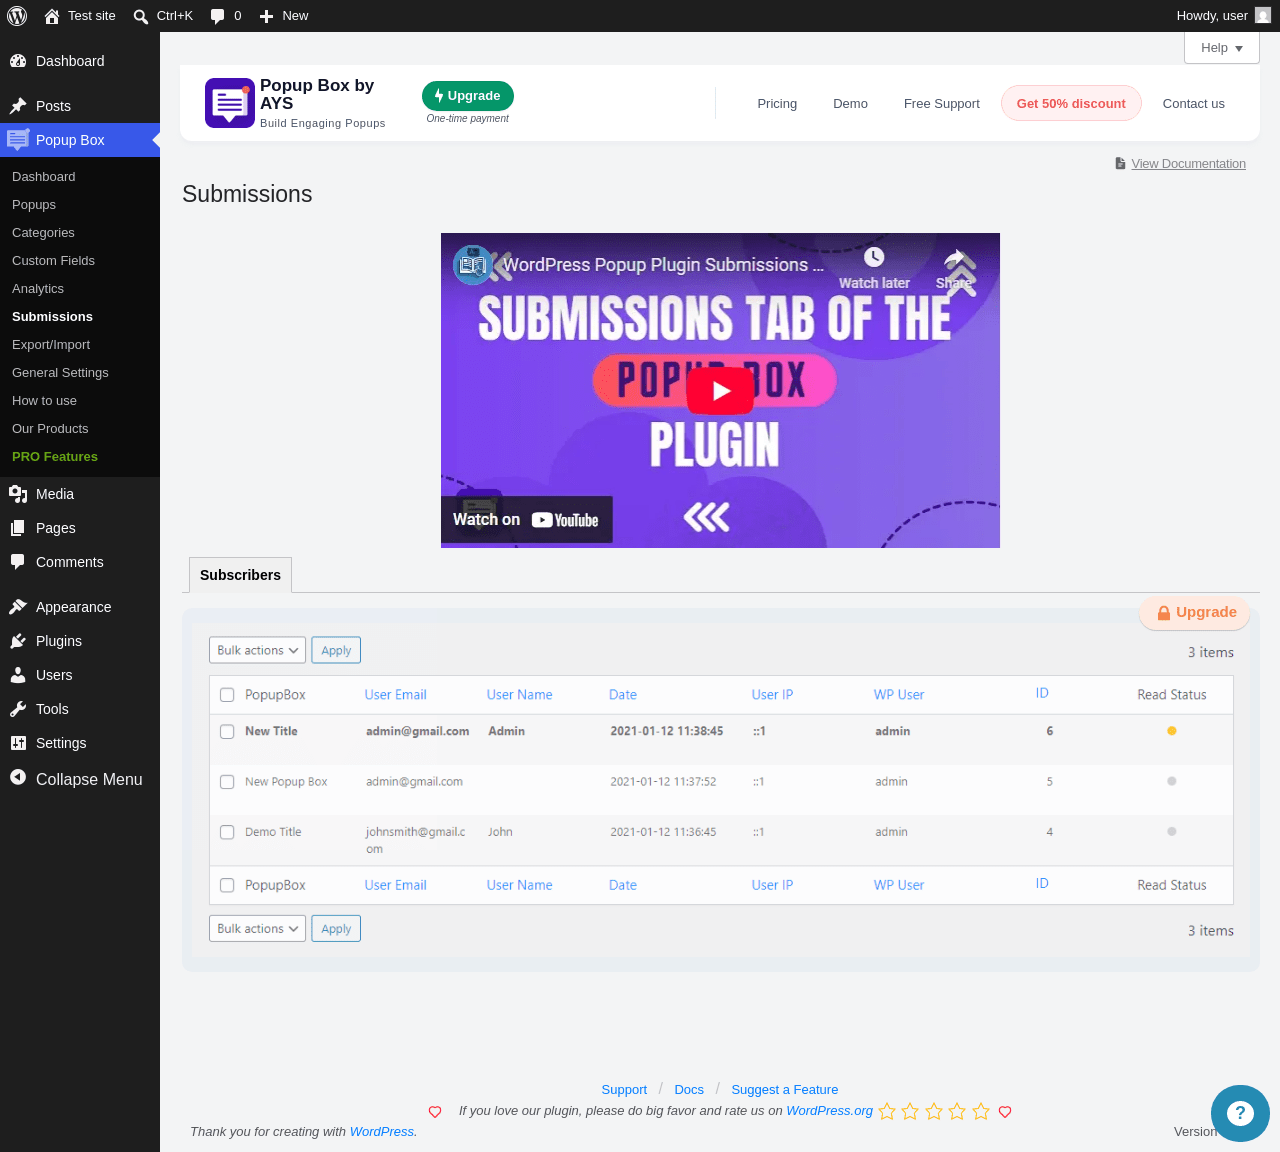1280x1152 pixels.
Task: Click the Plugins plug icon
Action: (x=18, y=641)
